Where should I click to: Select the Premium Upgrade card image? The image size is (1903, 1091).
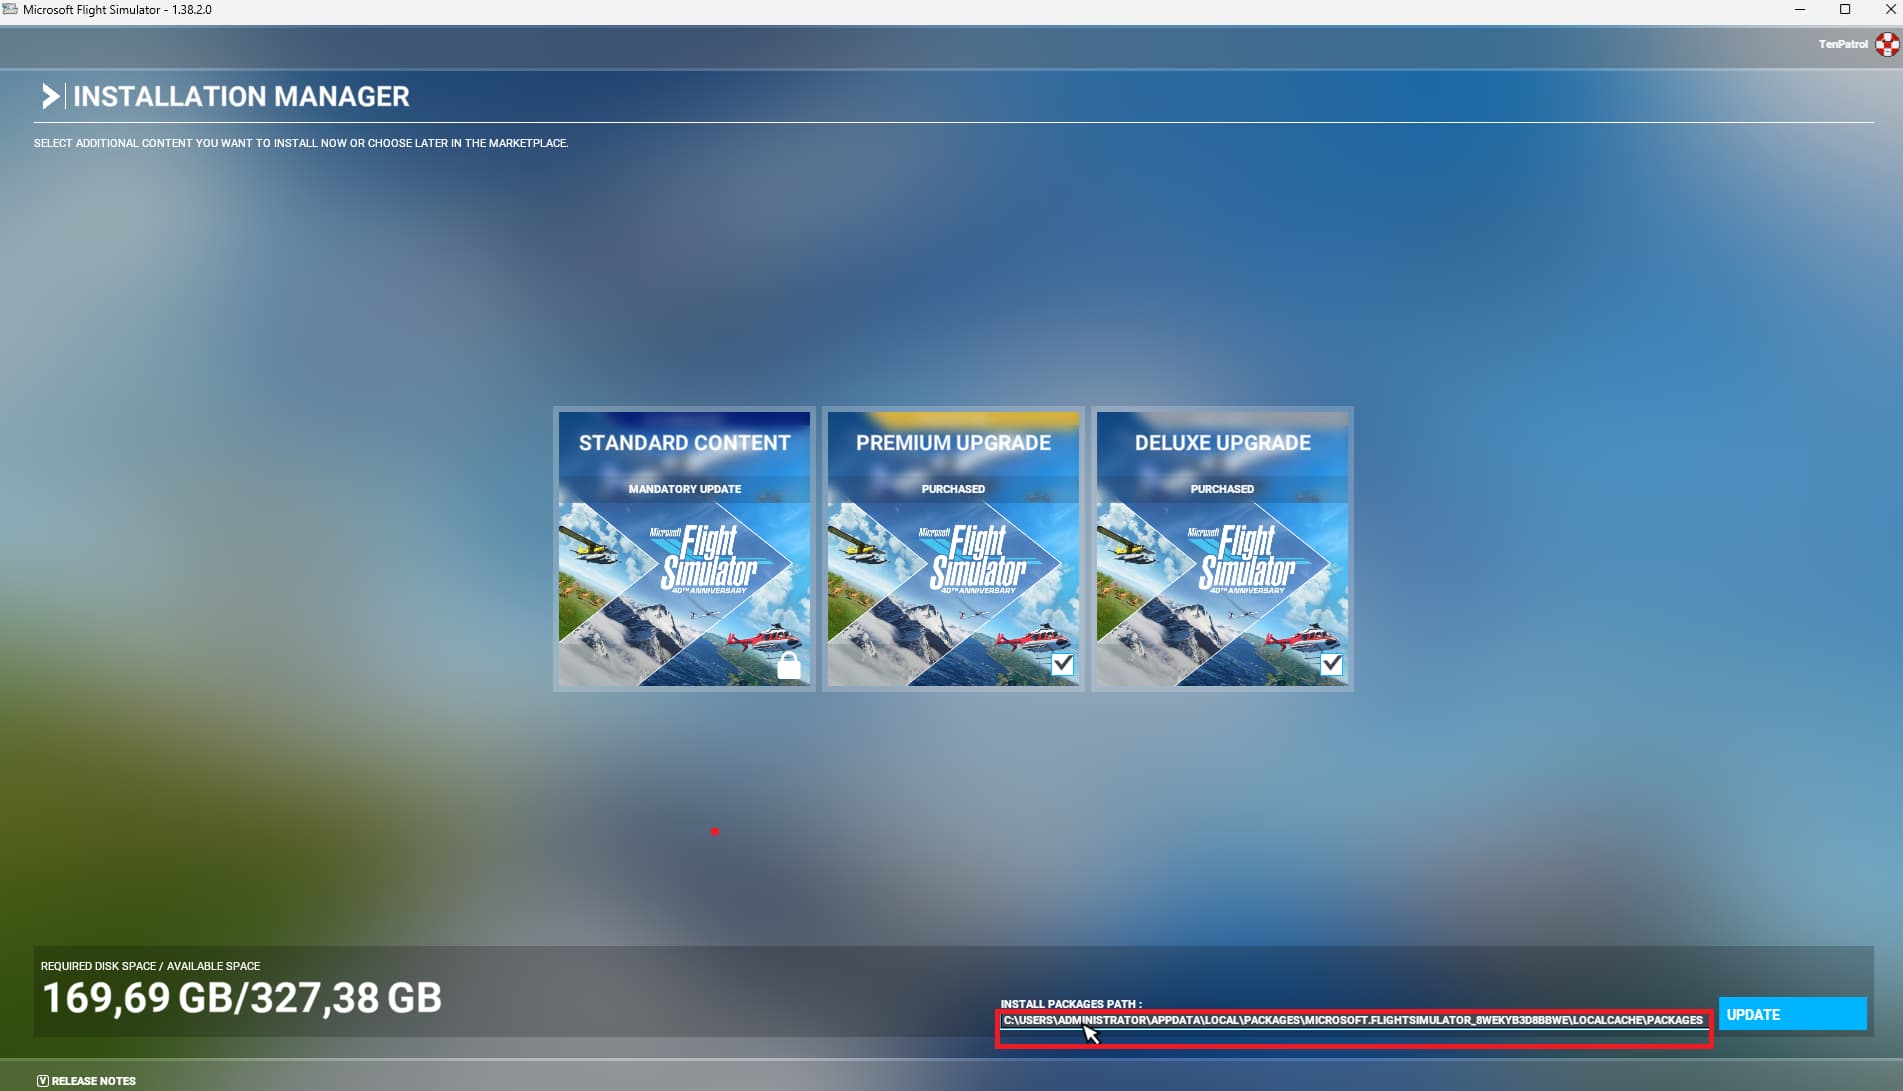tap(953, 595)
